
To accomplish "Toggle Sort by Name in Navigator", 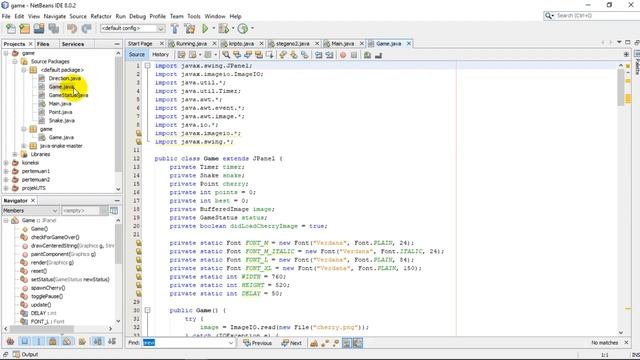I will click(x=98, y=341).
